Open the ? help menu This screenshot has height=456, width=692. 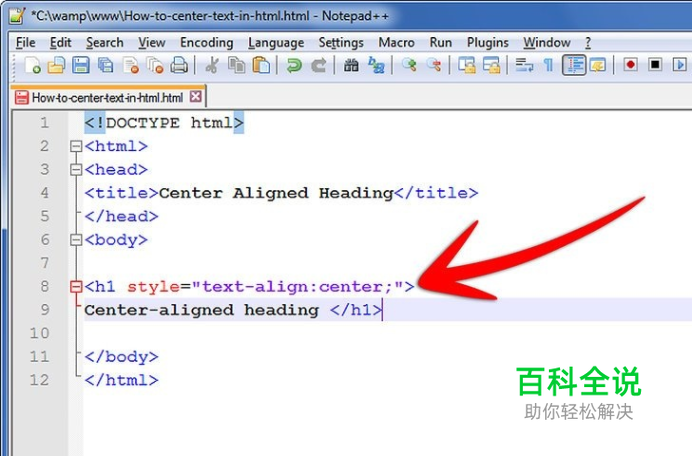[588, 42]
